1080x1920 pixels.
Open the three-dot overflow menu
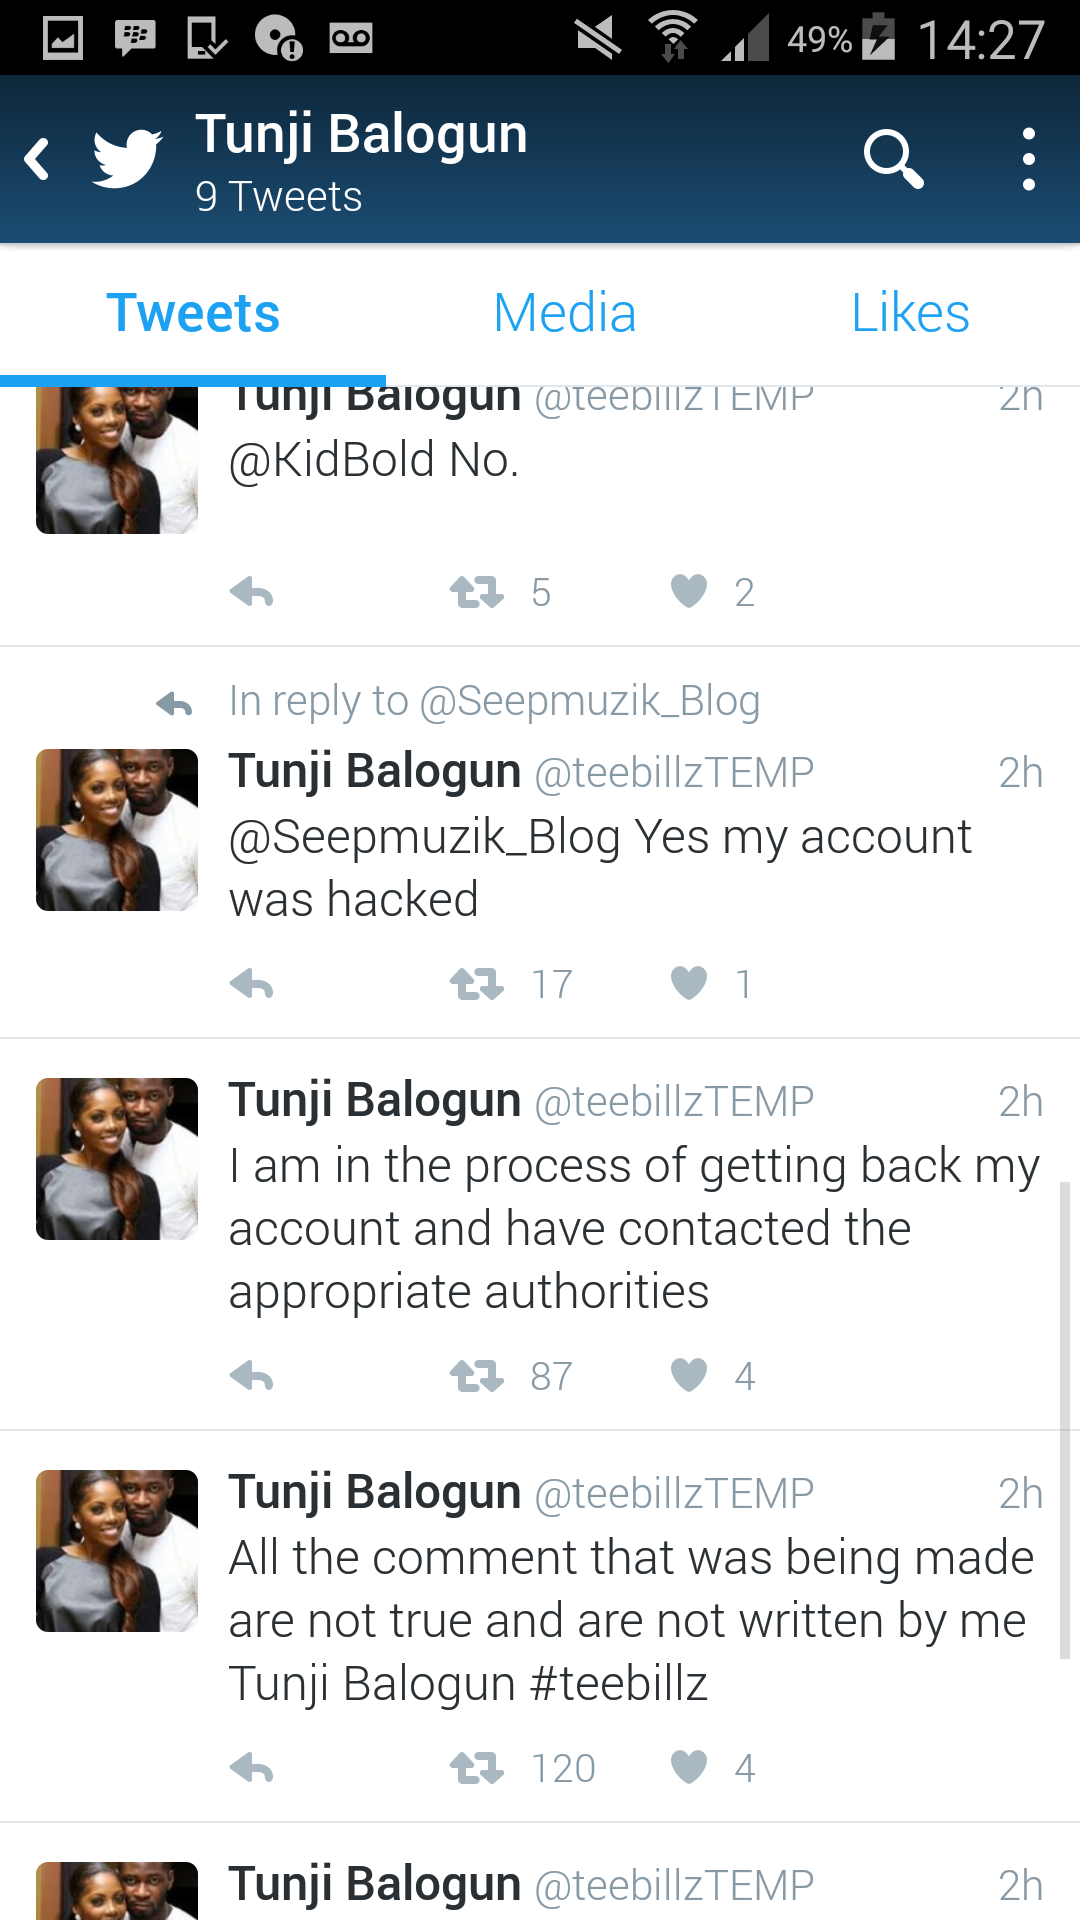point(1028,159)
